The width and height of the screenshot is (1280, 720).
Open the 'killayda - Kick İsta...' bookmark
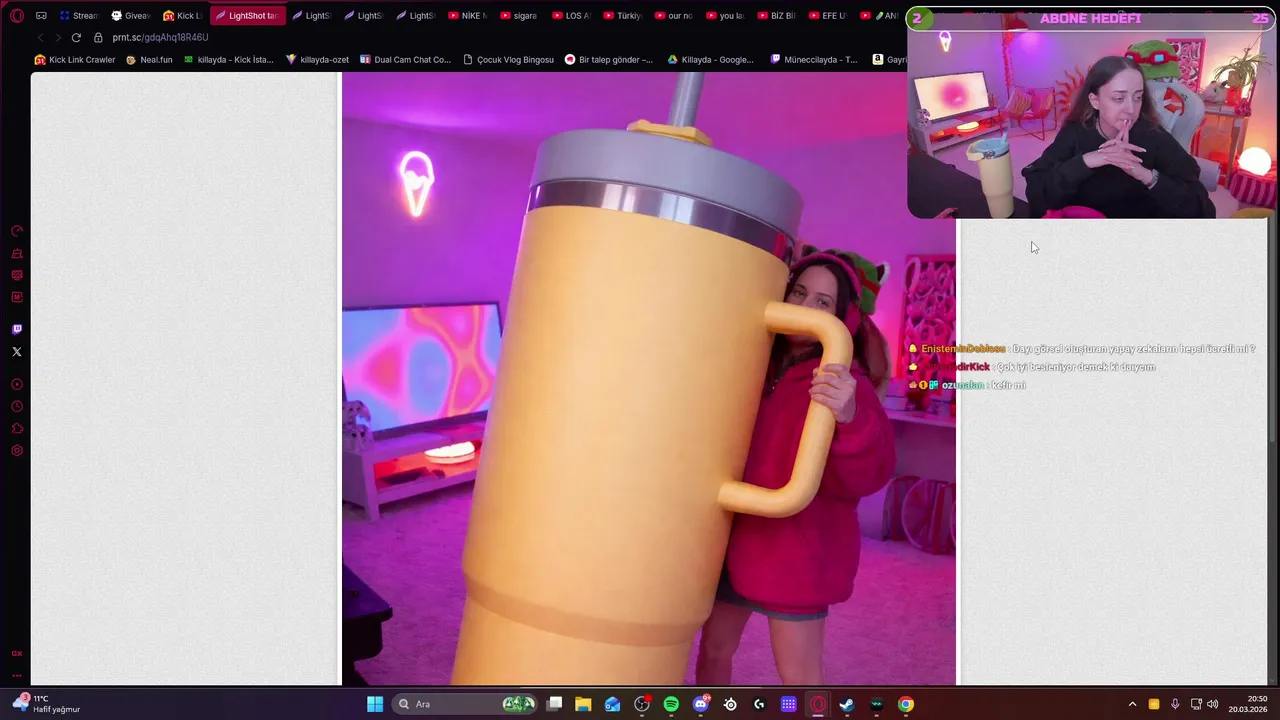point(229,60)
